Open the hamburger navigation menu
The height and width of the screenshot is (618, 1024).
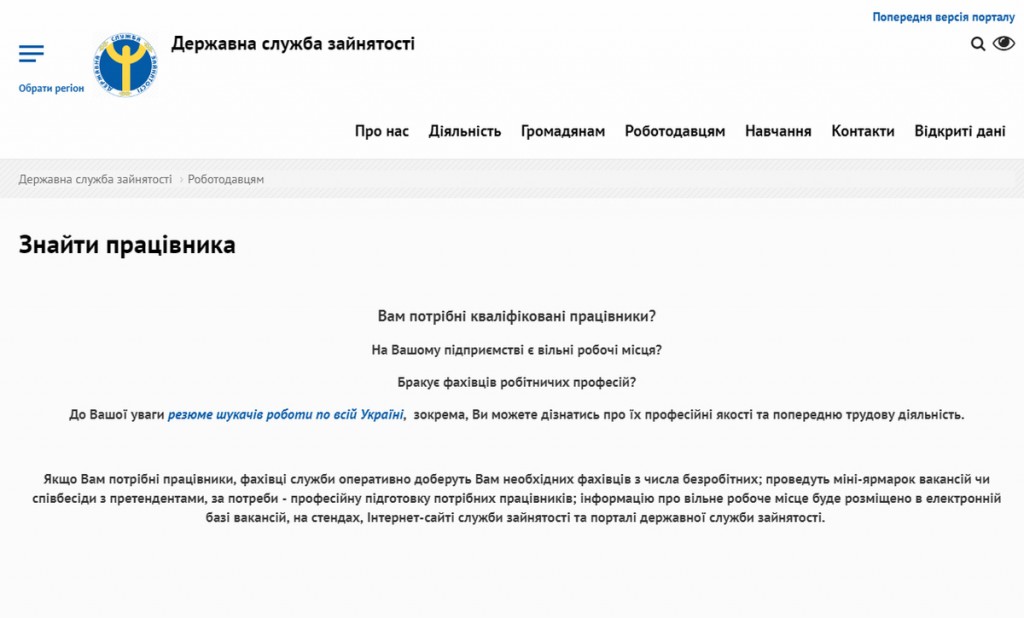tap(31, 54)
